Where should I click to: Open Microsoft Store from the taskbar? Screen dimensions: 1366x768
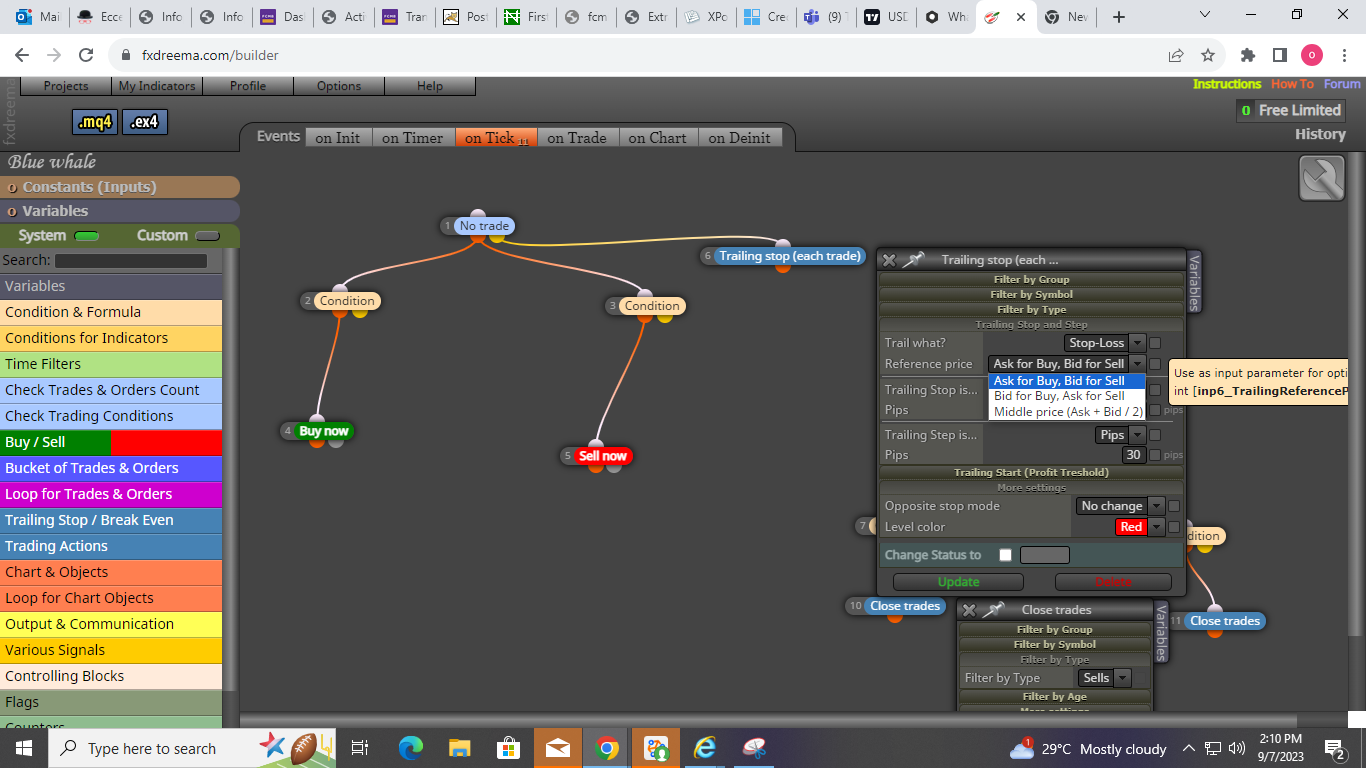509,748
